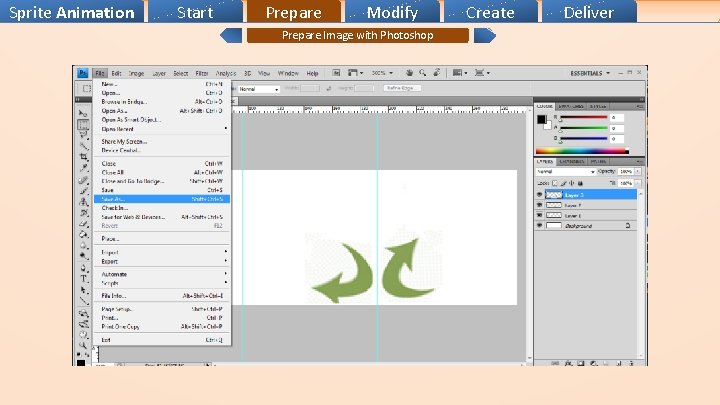Screen dimensions: 720x405
Task: Select the Path Selection tool
Action: point(83,290)
